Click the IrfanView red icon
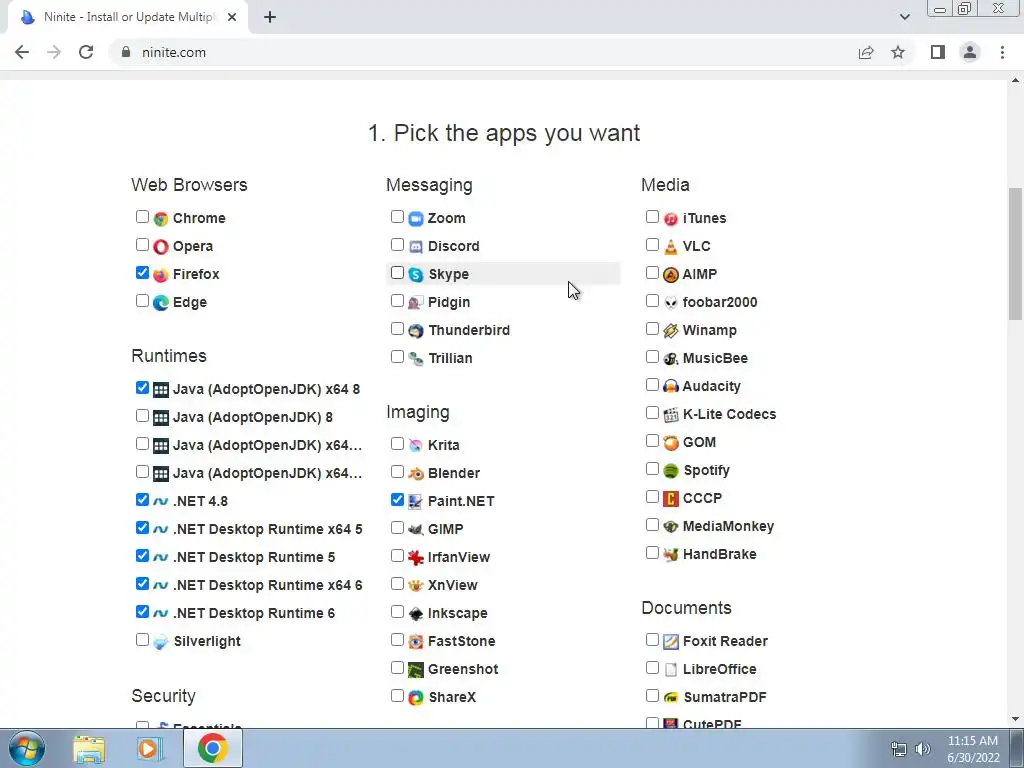The height and width of the screenshot is (768, 1024). 416,558
